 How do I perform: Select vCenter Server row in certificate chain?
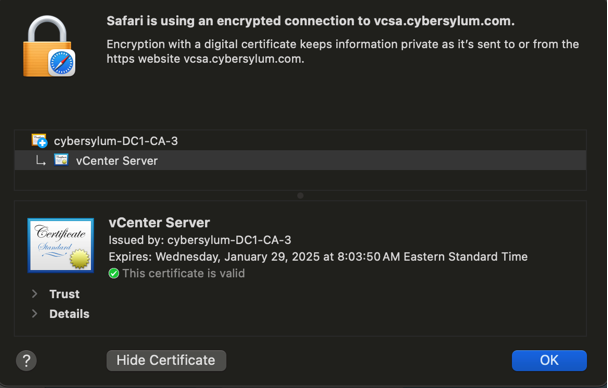click(300, 160)
